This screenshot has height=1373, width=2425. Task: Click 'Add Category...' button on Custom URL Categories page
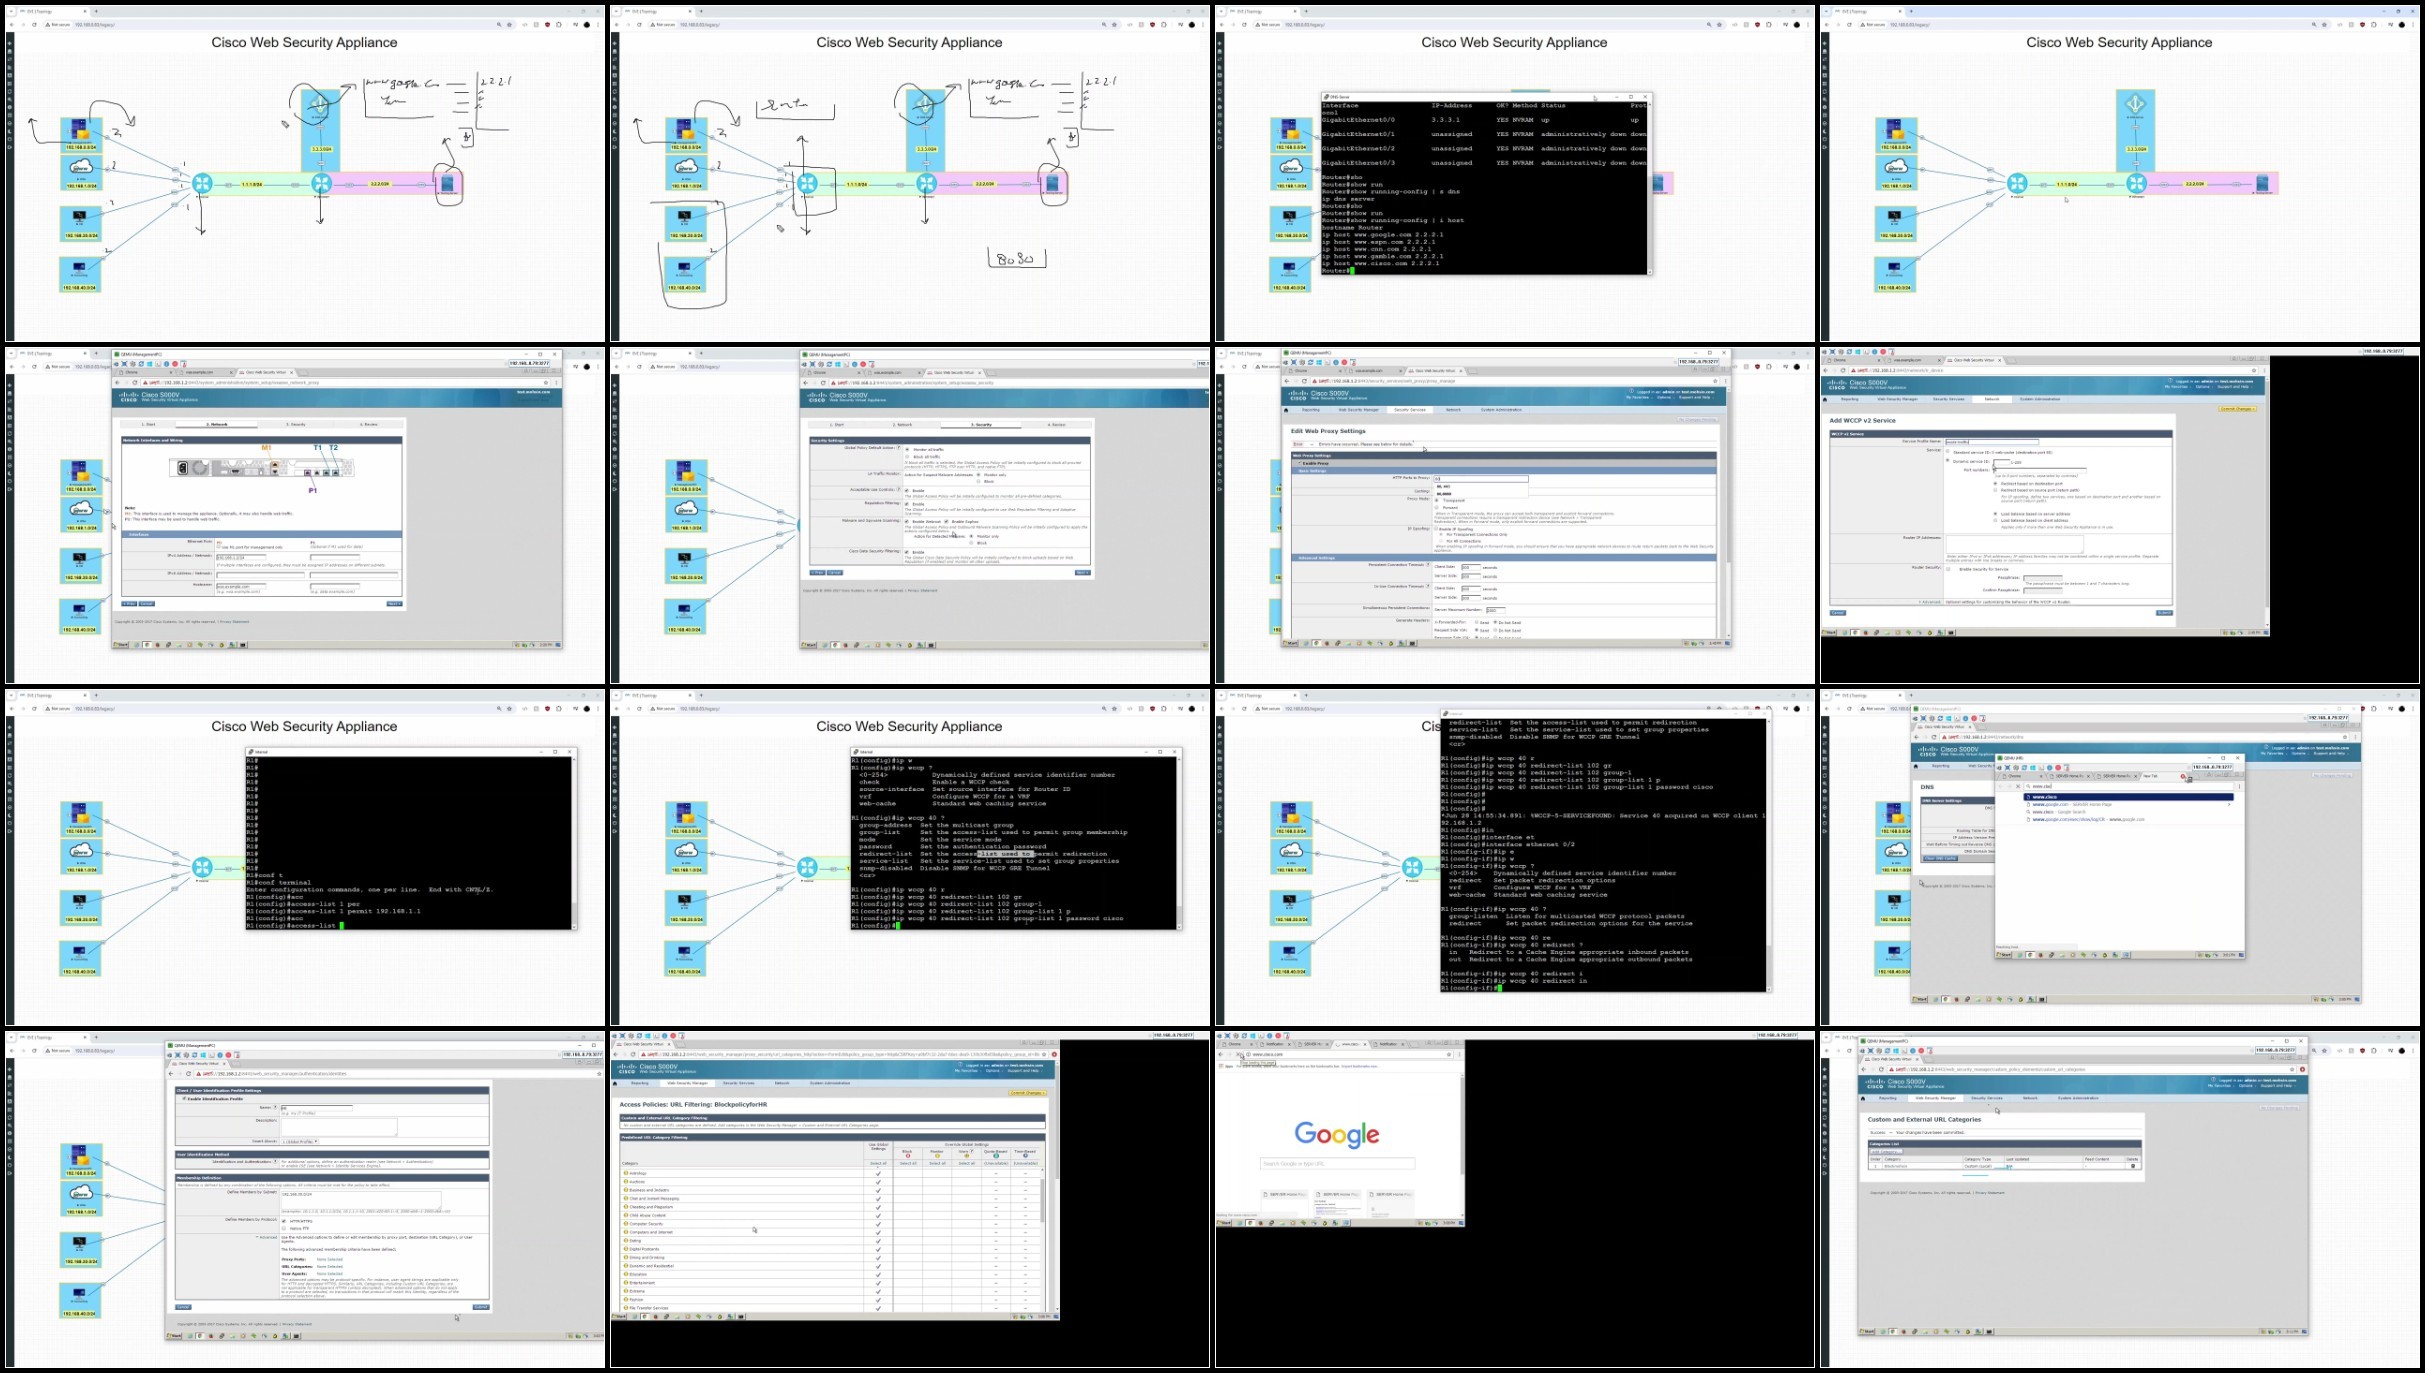[1886, 1151]
